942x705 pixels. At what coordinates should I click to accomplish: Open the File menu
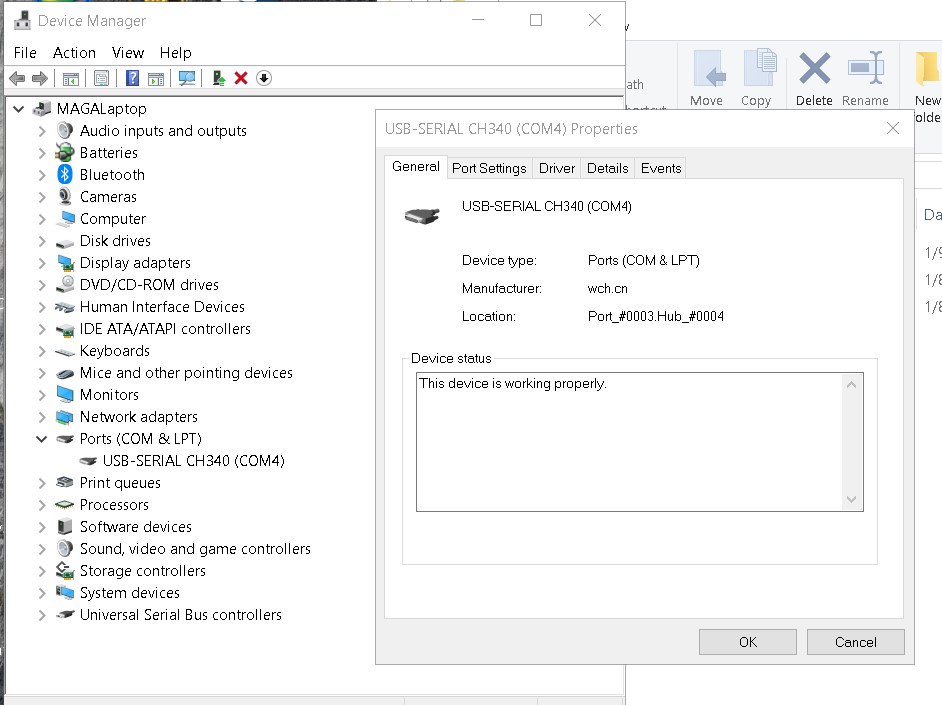click(25, 53)
